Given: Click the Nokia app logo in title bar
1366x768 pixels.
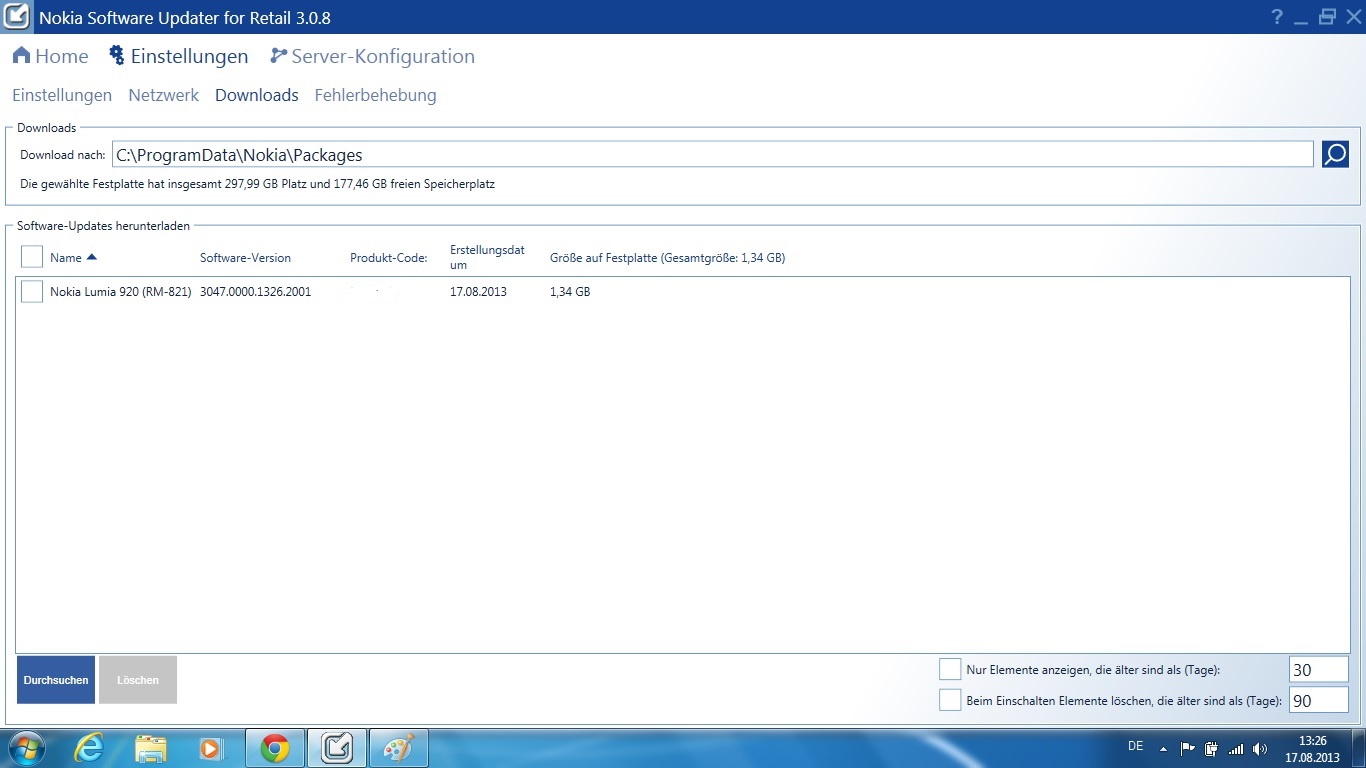Looking at the screenshot, I should tap(16, 17).
